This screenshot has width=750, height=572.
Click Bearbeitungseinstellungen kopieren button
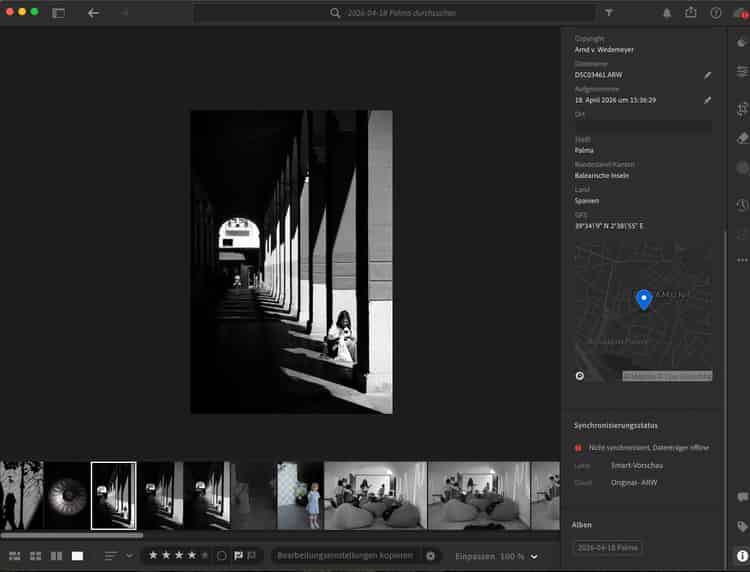click(x=345, y=555)
